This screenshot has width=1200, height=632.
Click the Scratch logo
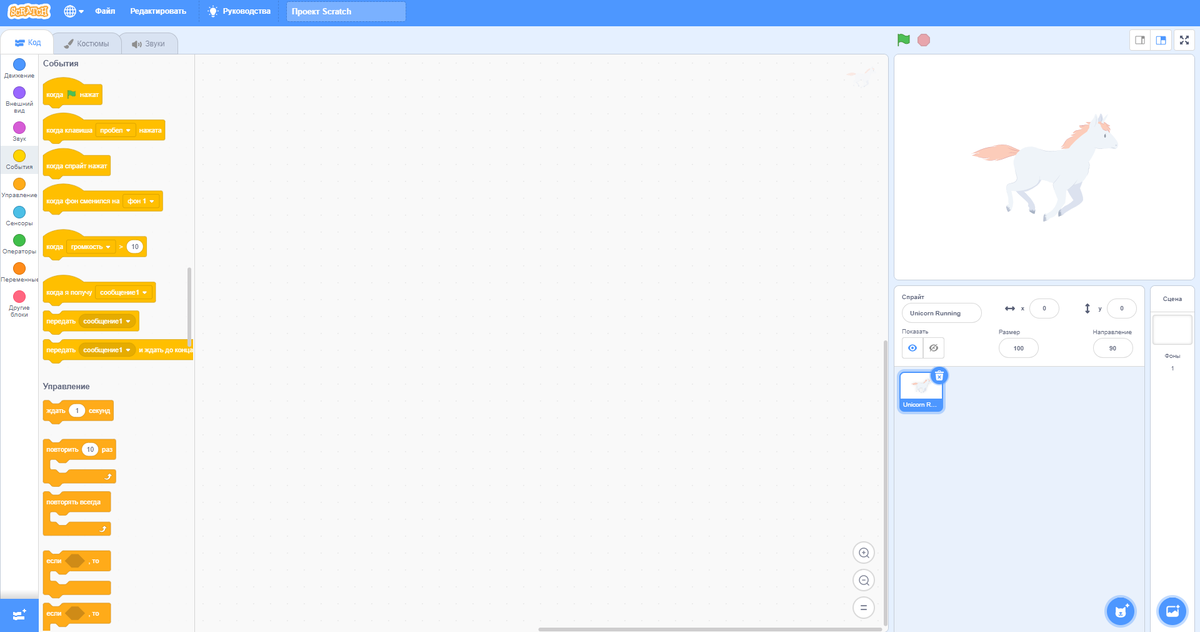(x=28, y=11)
